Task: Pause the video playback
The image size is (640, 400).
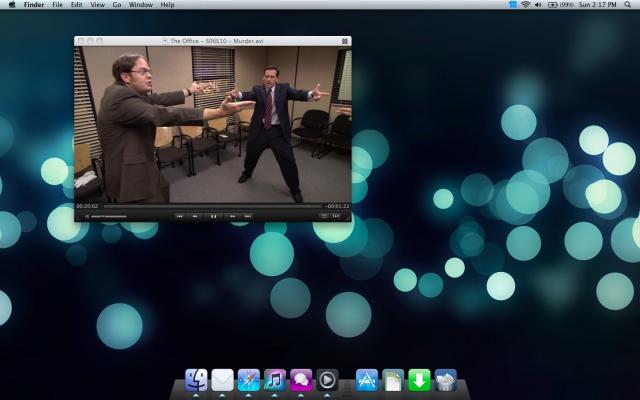Action: (213, 216)
